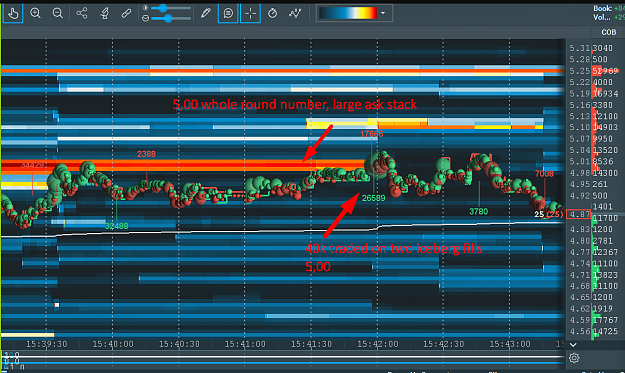Click the zoom in magnifier
Viewport: 625px width, 373px height.
tap(35, 14)
